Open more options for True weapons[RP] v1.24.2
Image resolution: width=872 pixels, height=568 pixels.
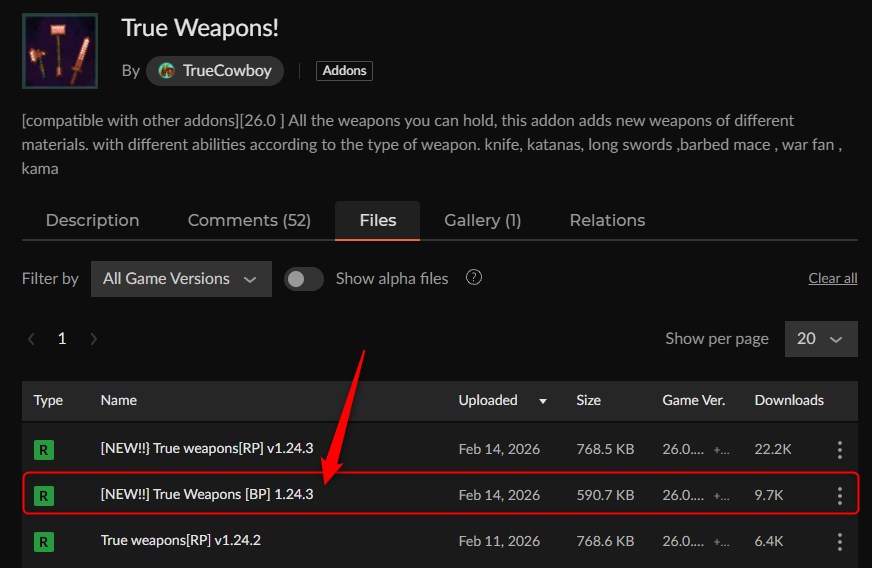click(839, 541)
